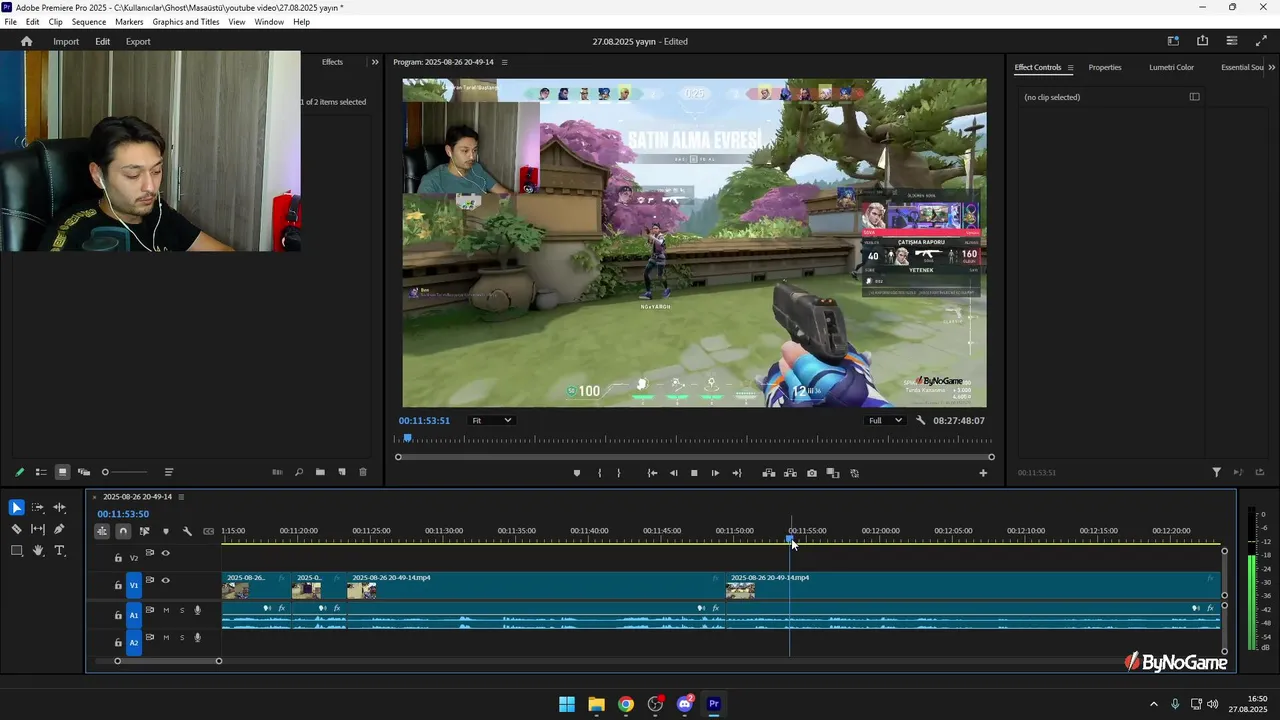This screenshot has width=1280, height=720.
Task: Select the Selection tool arrow
Action: point(16,508)
